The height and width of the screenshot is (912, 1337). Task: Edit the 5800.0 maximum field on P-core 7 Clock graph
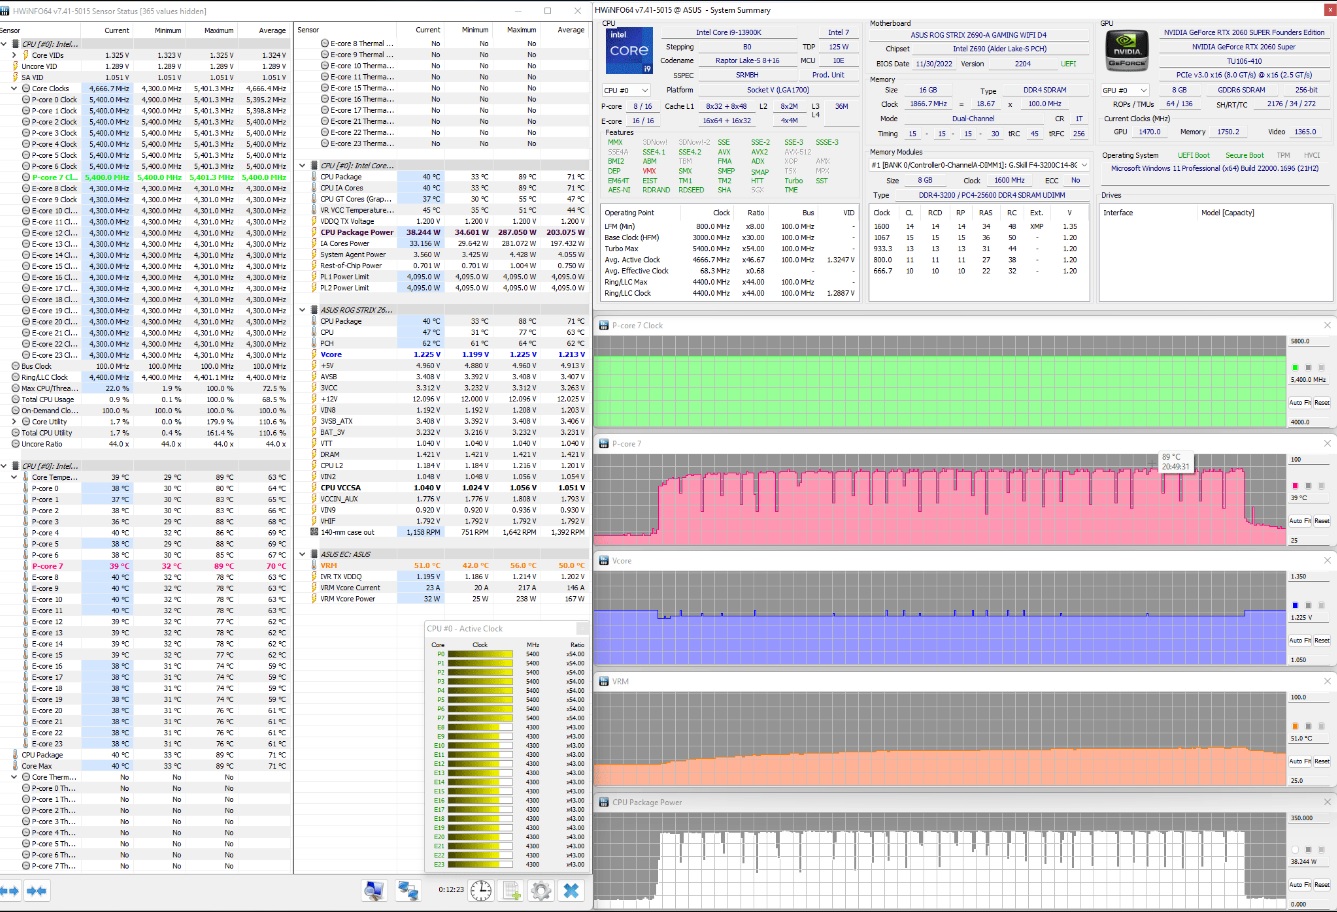[1309, 342]
